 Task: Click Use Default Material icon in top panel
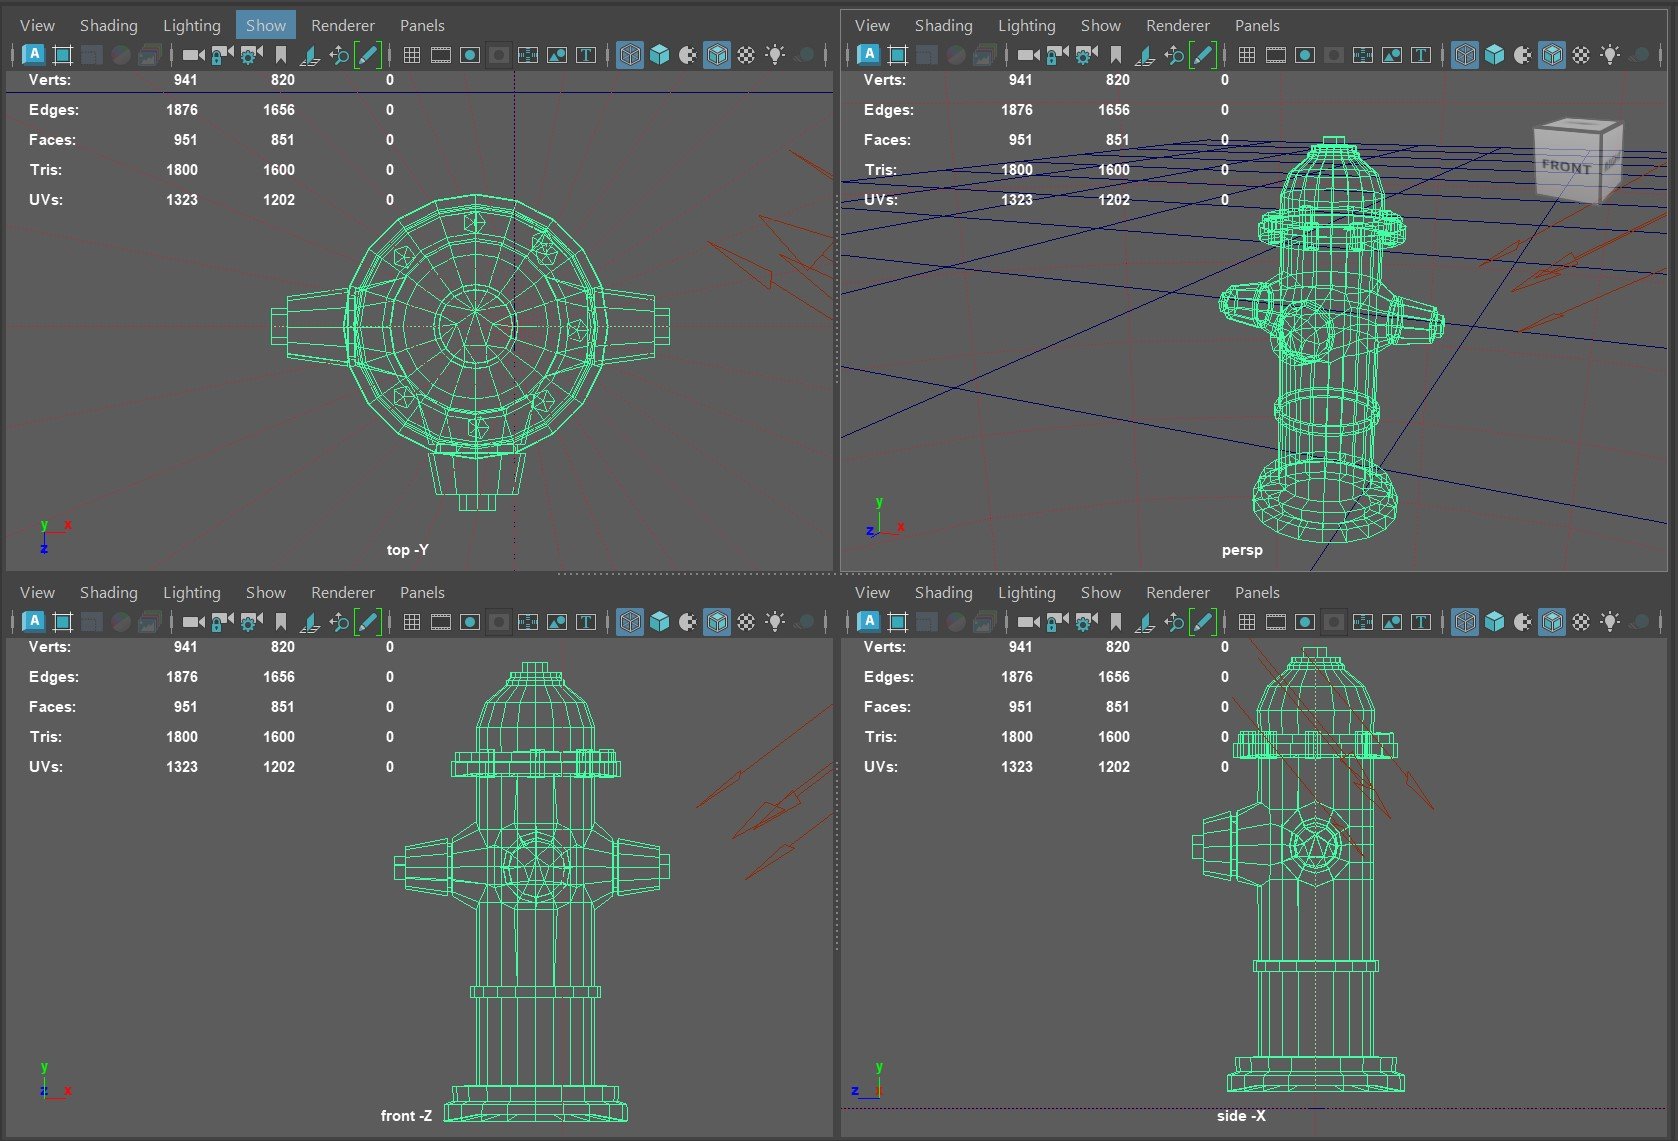[x=688, y=55]
